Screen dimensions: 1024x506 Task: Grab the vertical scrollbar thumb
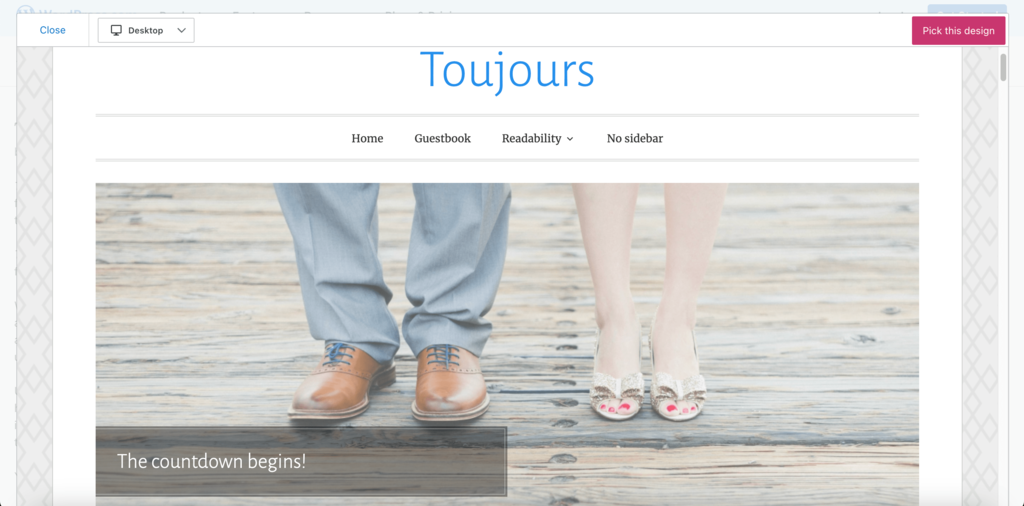coord(1003,67)
